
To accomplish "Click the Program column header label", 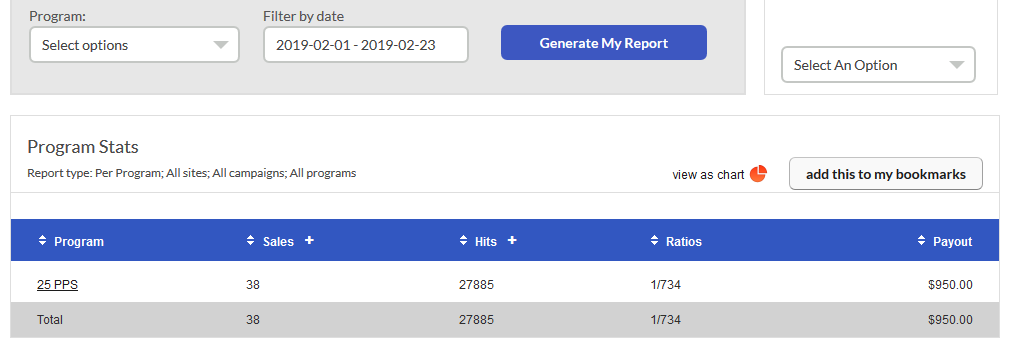I will click(x=79, y=242).
